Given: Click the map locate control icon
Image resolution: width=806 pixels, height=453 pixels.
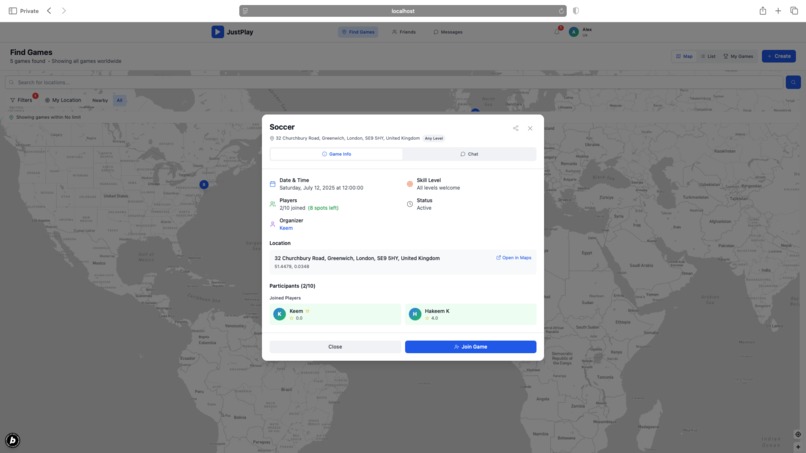Looking at the screenshot, I should coord(798,434).
